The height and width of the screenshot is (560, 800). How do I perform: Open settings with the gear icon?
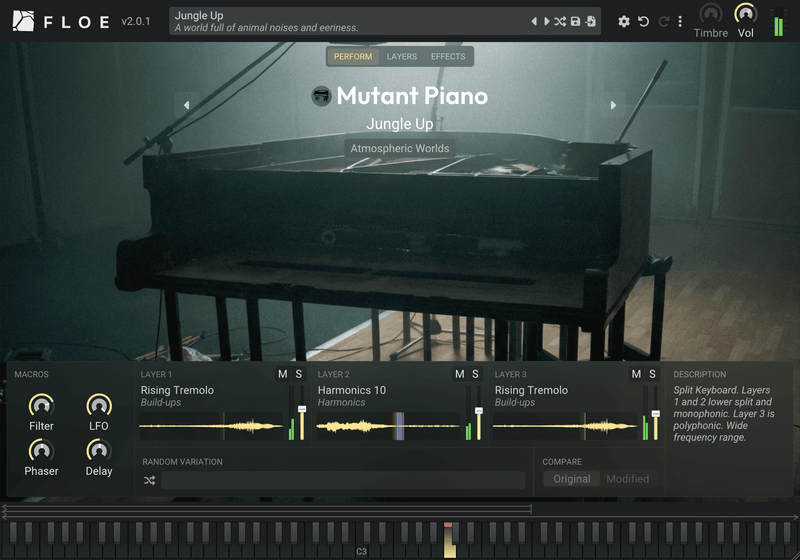coord(623,21)
